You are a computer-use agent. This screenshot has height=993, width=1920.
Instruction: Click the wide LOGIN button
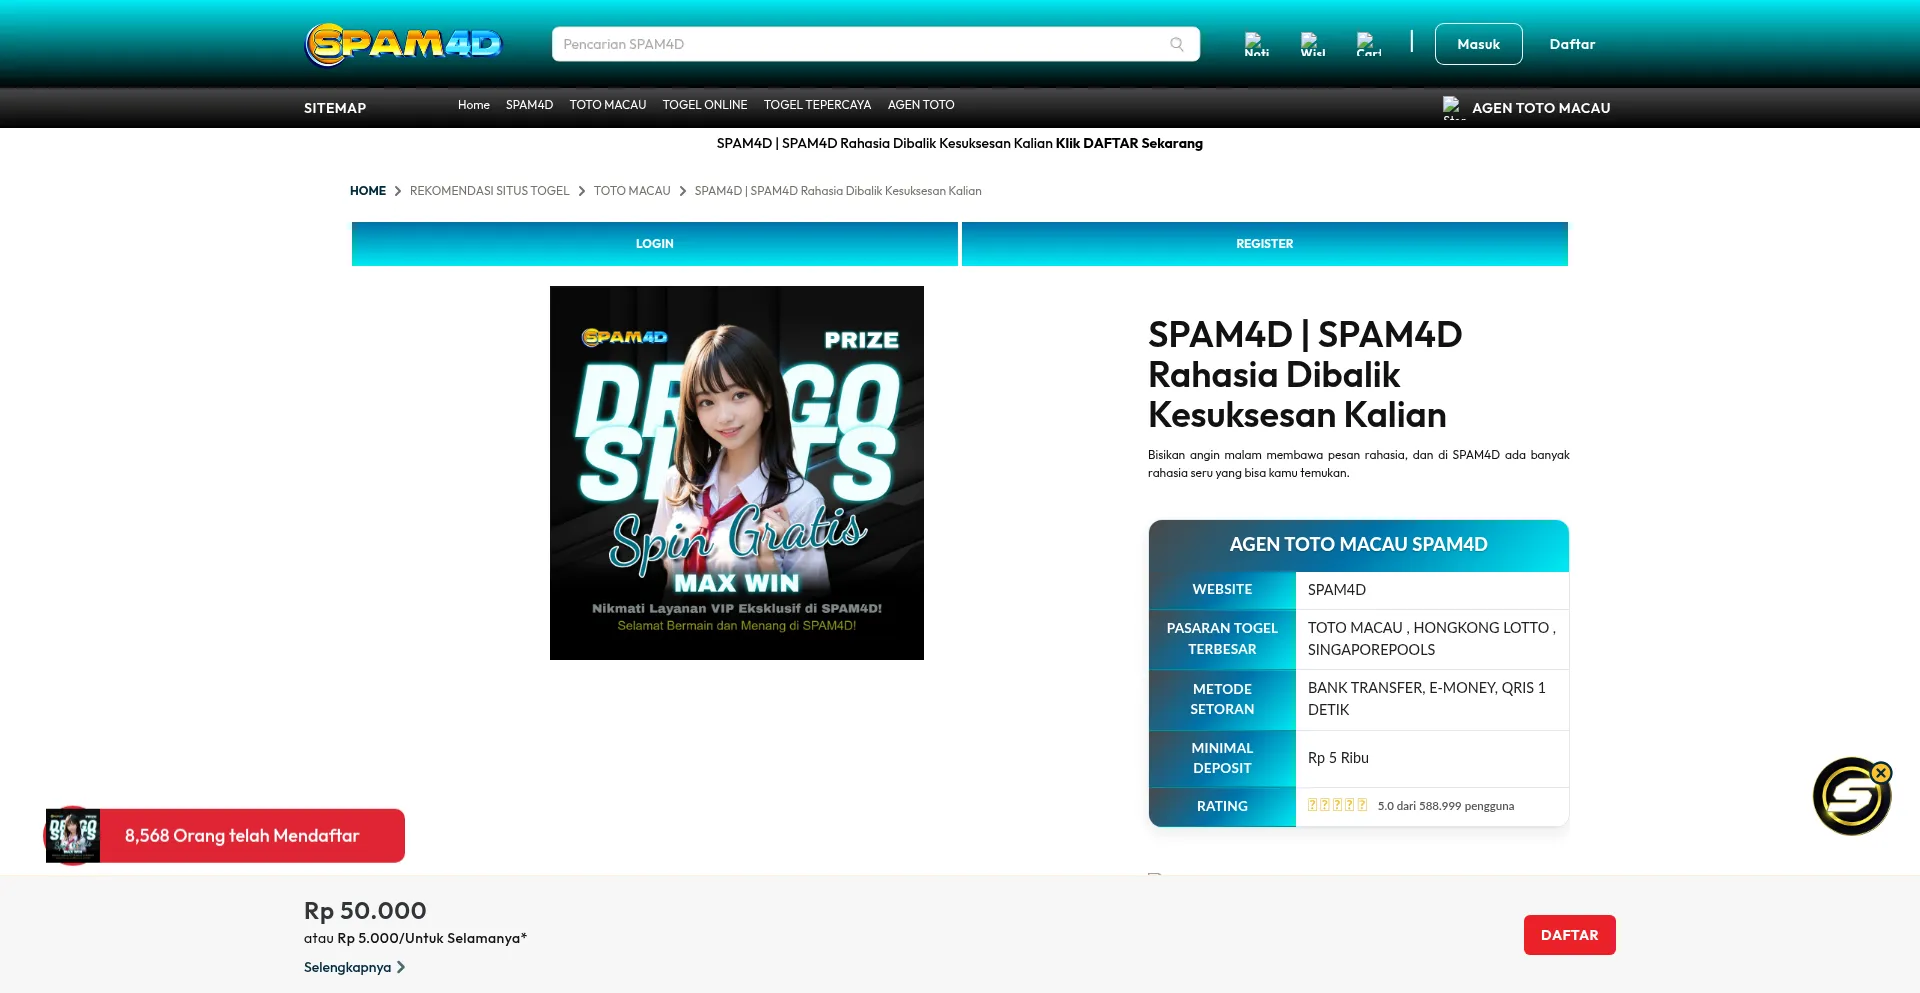point(655,244)
